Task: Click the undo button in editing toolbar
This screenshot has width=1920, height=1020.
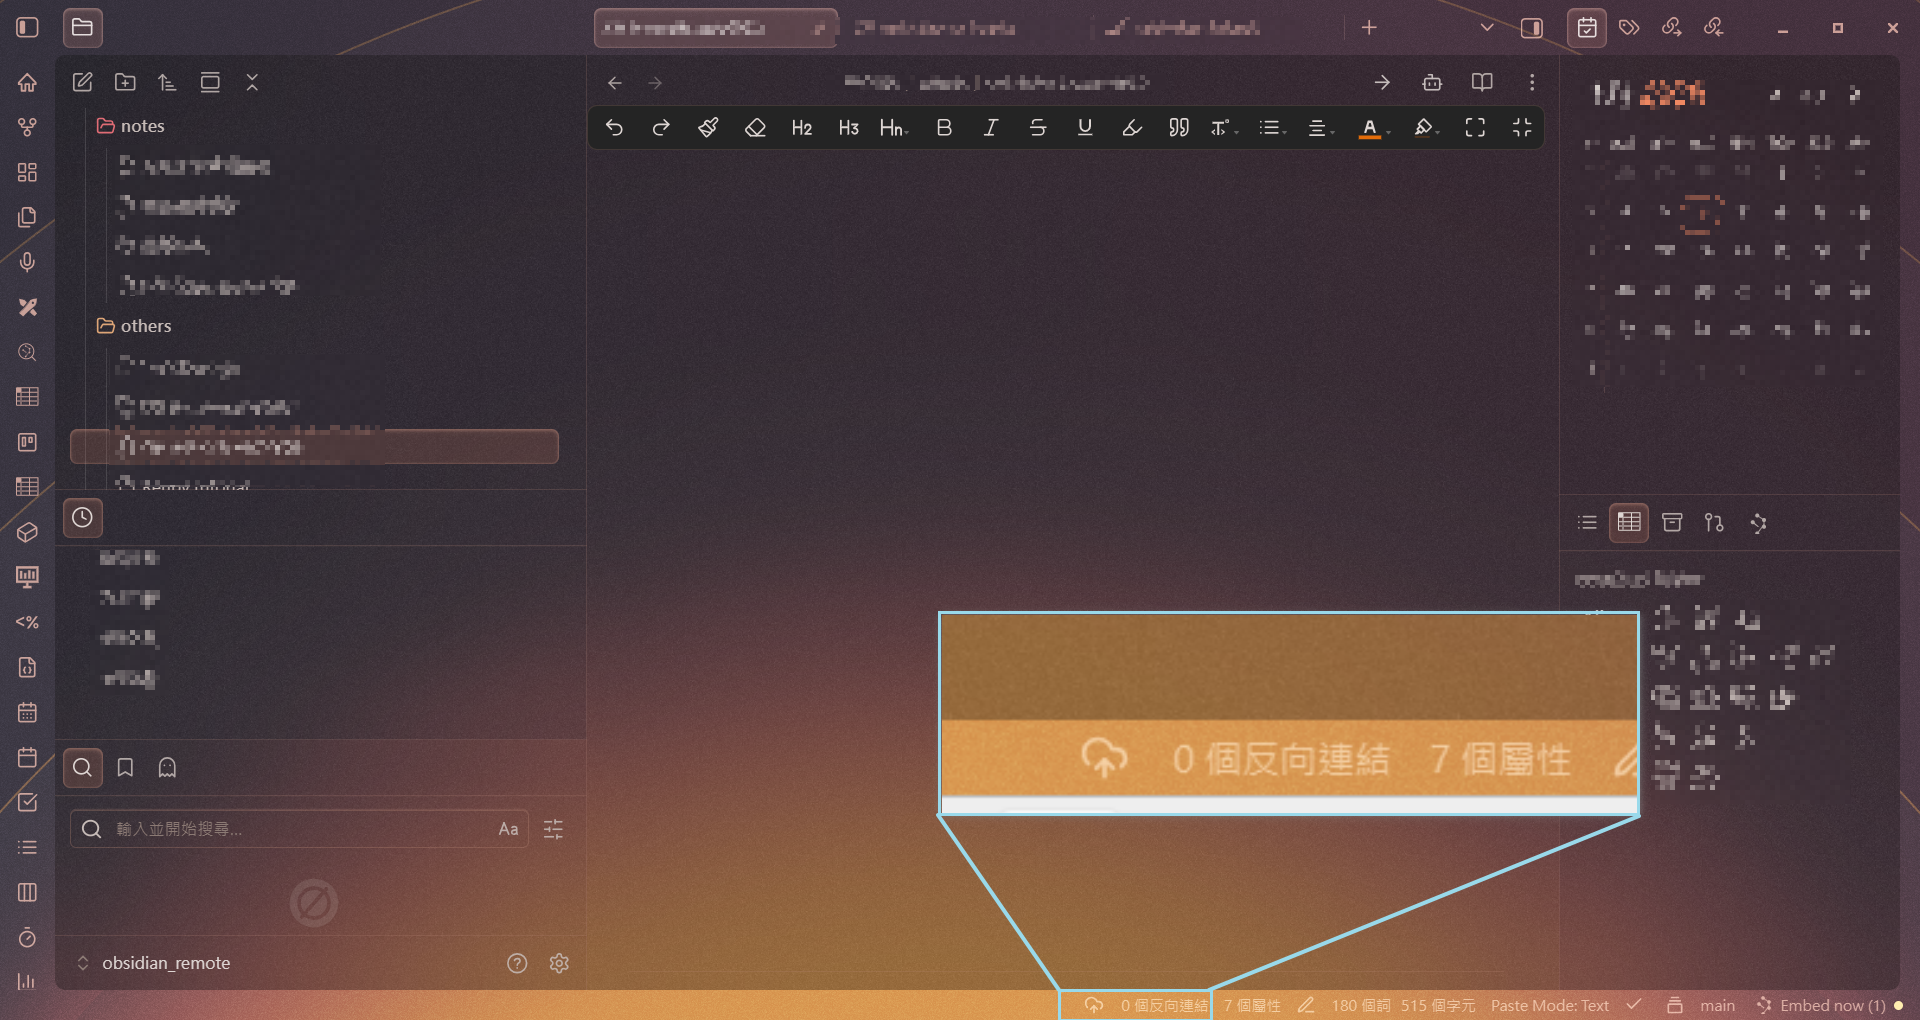Action: click(x=614, y=127)
